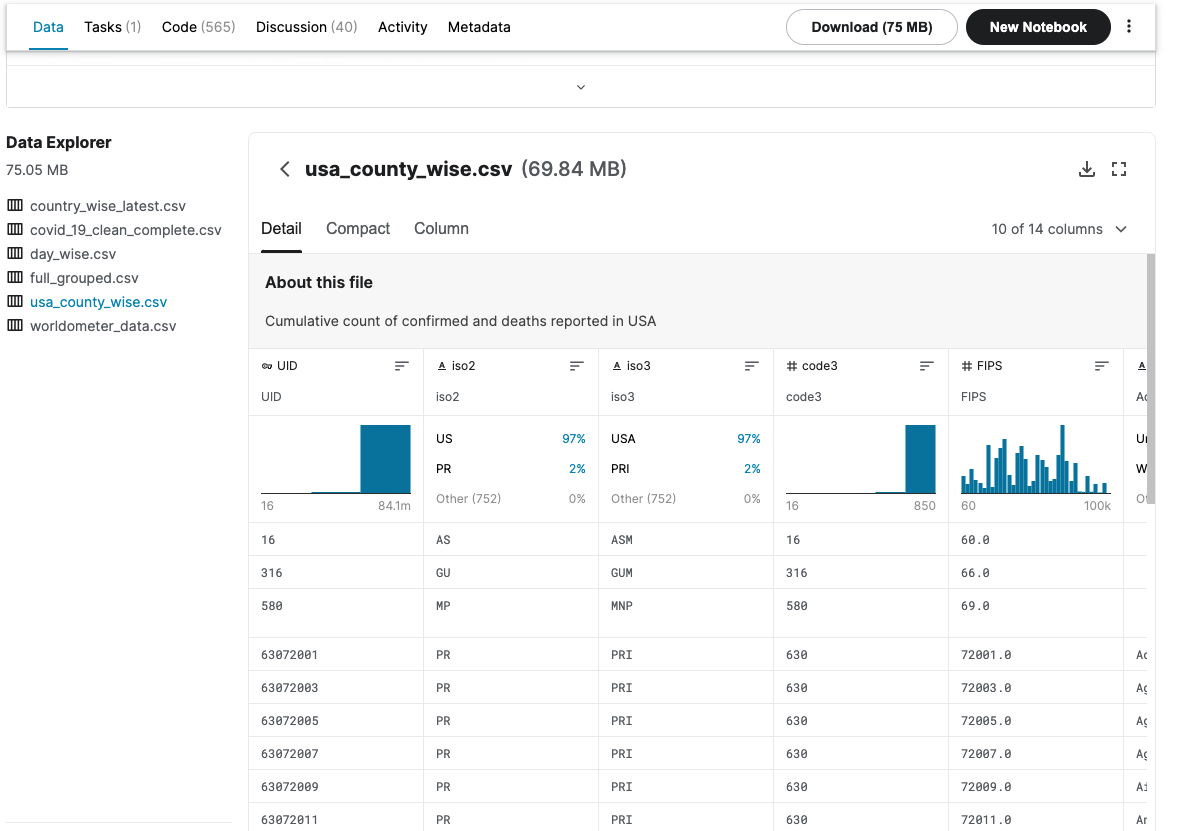Expand the collapsed section via the top chevron
1182x831 pixels.
580,87
